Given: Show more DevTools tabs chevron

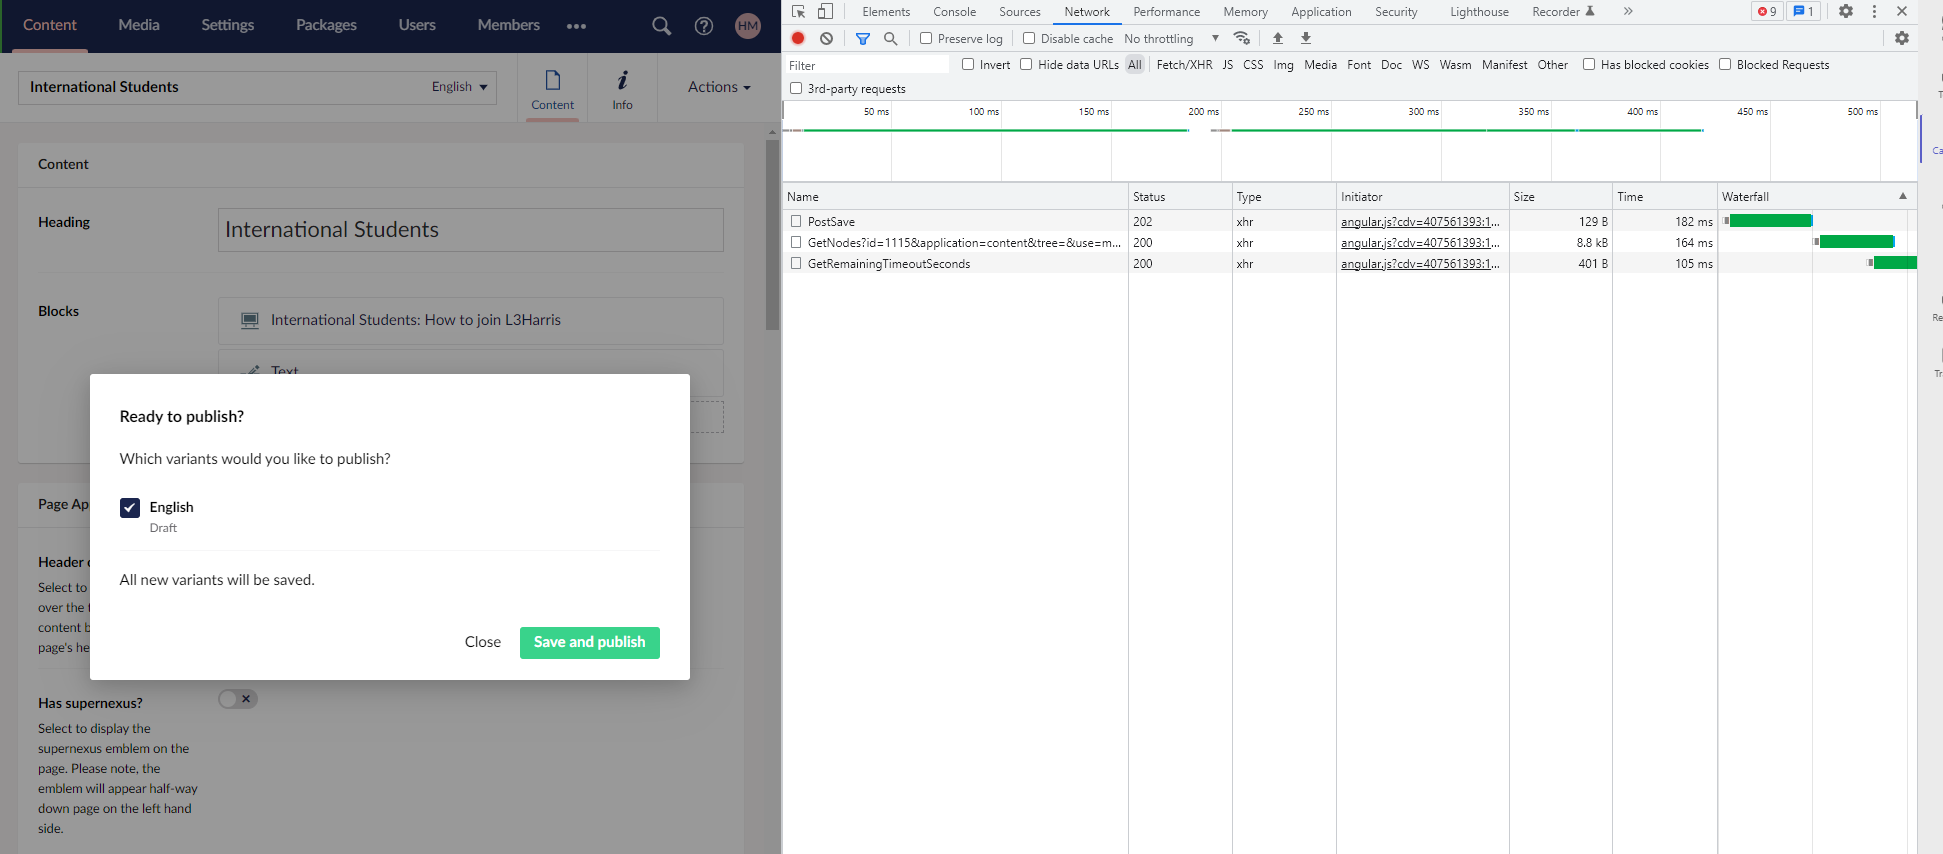Looking at the screenshot, I should point(1628,12).
